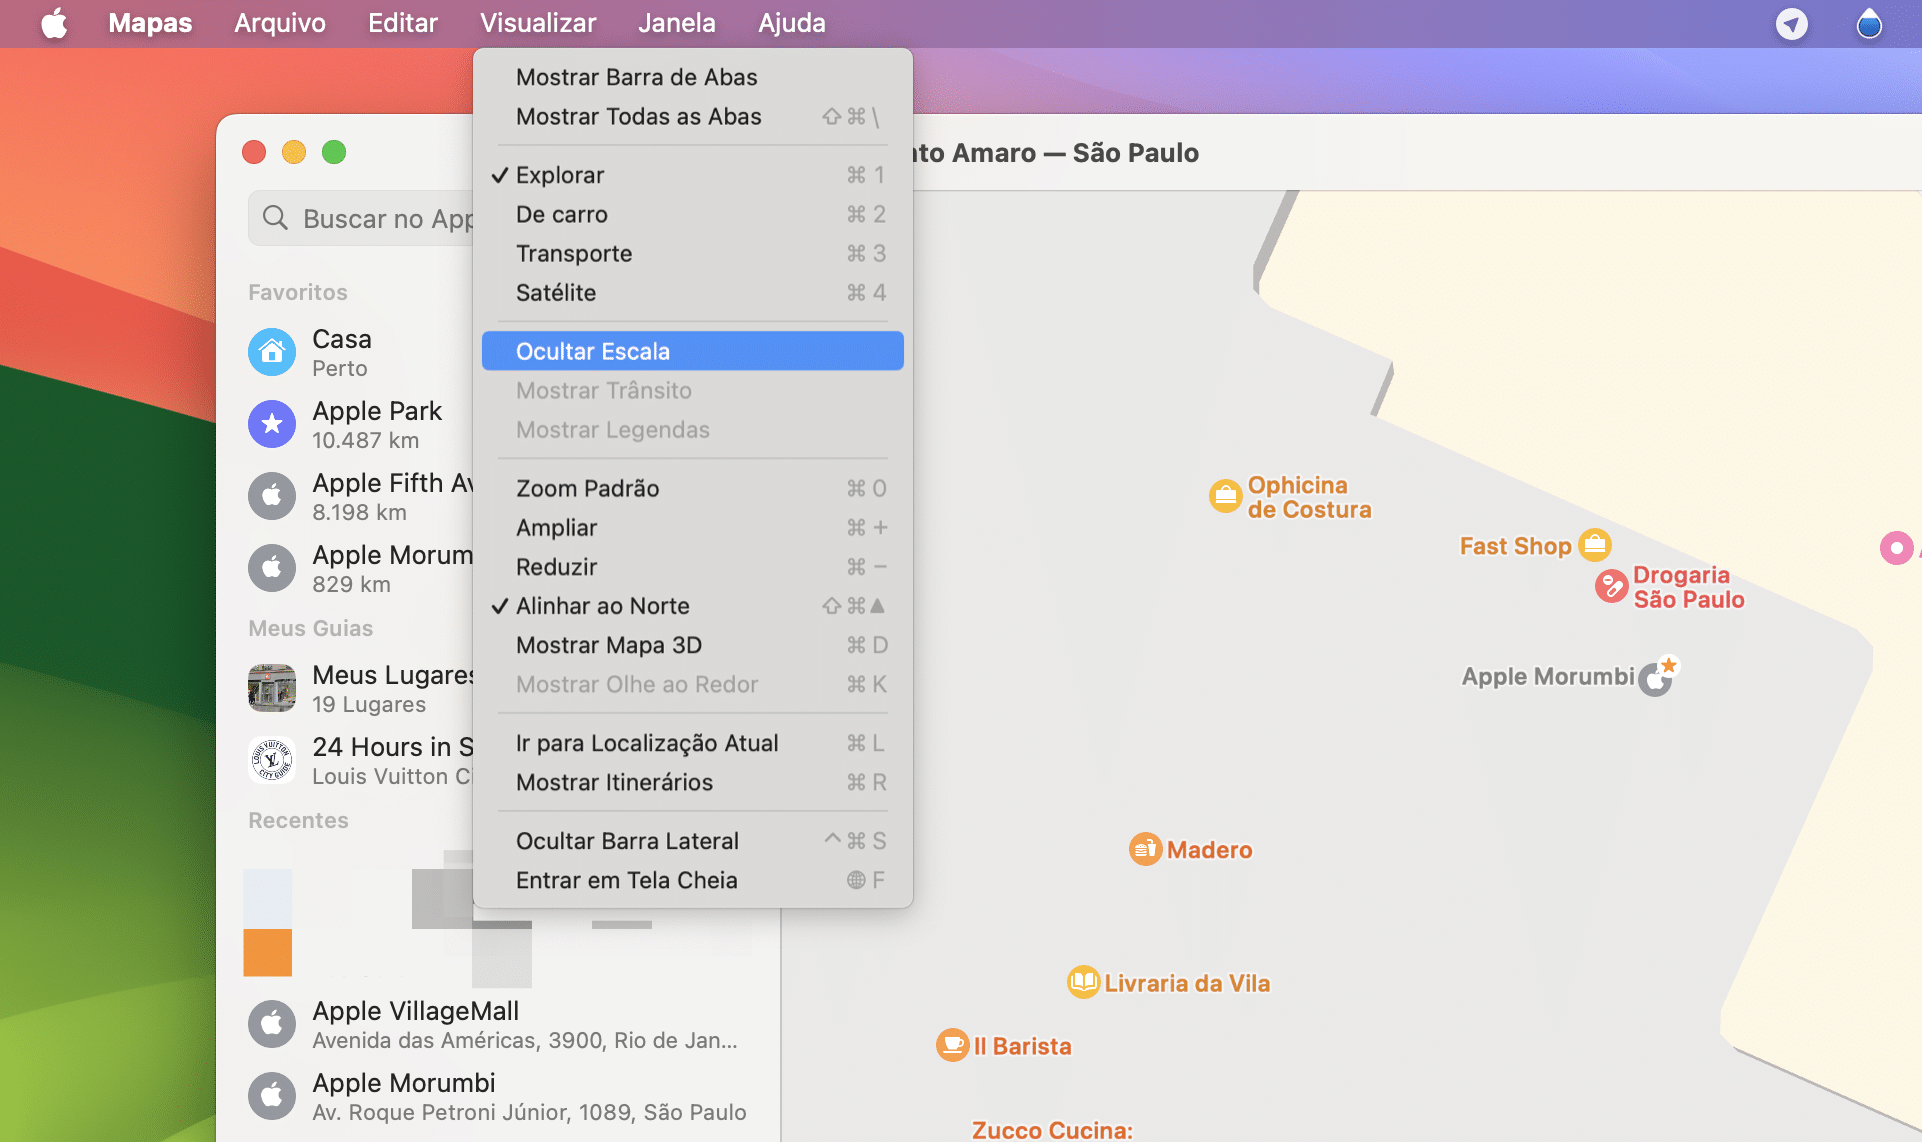Click the search magnifier icon

(x=275, y=218)
